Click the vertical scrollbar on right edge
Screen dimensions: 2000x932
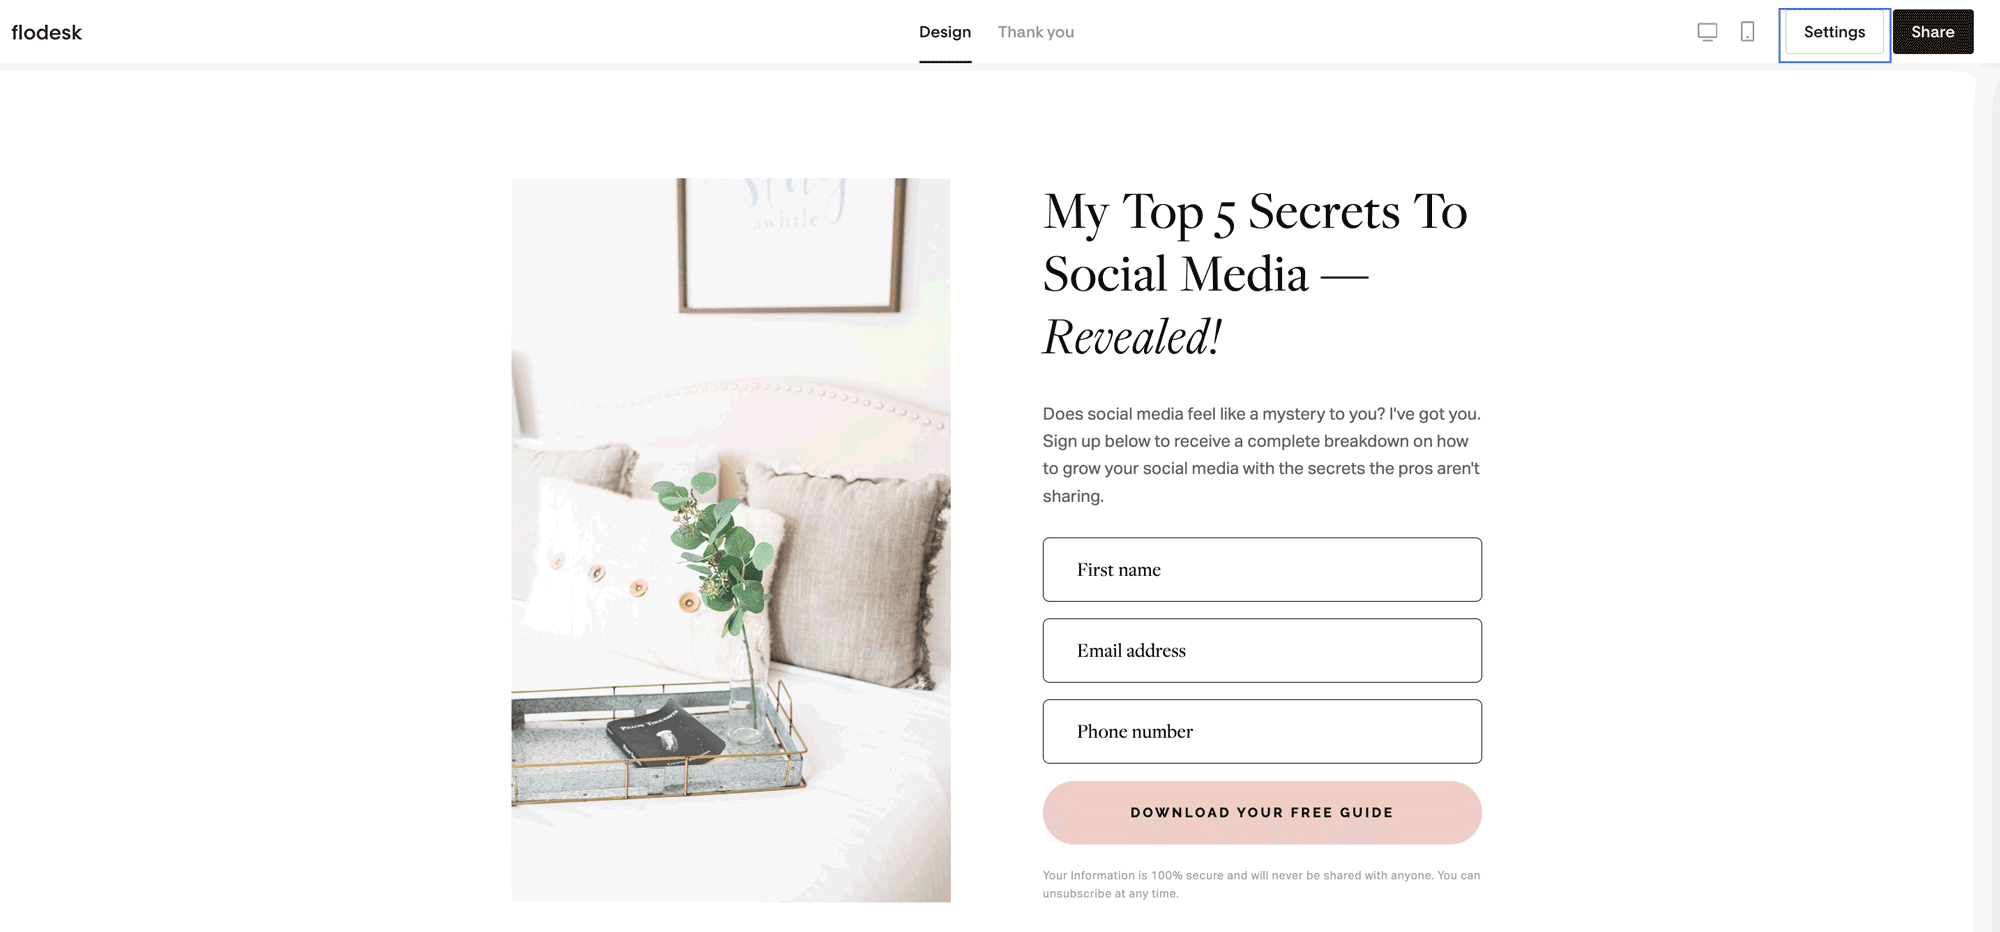point(1985,500)
